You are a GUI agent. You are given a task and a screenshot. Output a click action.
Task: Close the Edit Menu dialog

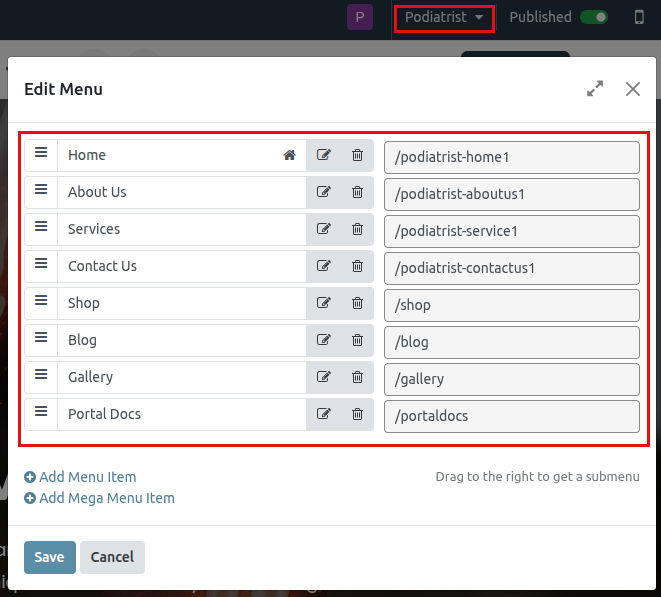(x=632, y=89)
